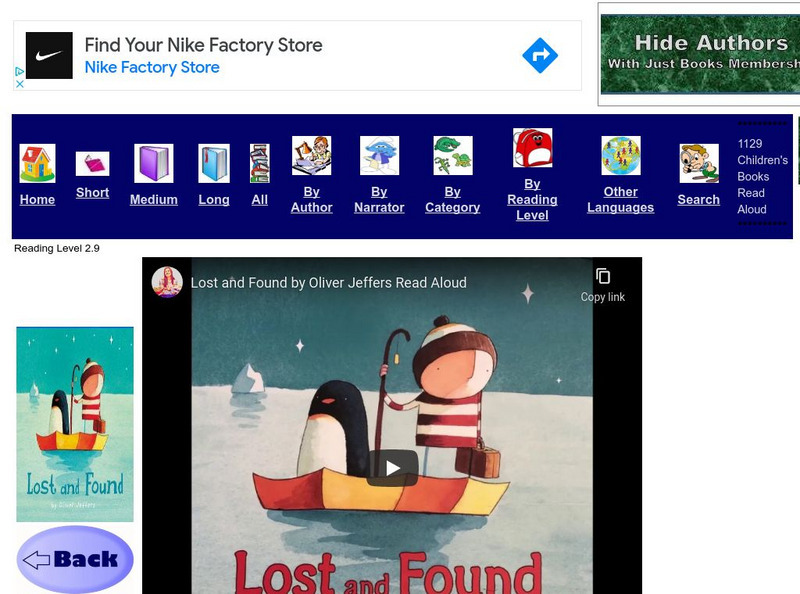Click the By Author writing-girl icon

point(311,155)
